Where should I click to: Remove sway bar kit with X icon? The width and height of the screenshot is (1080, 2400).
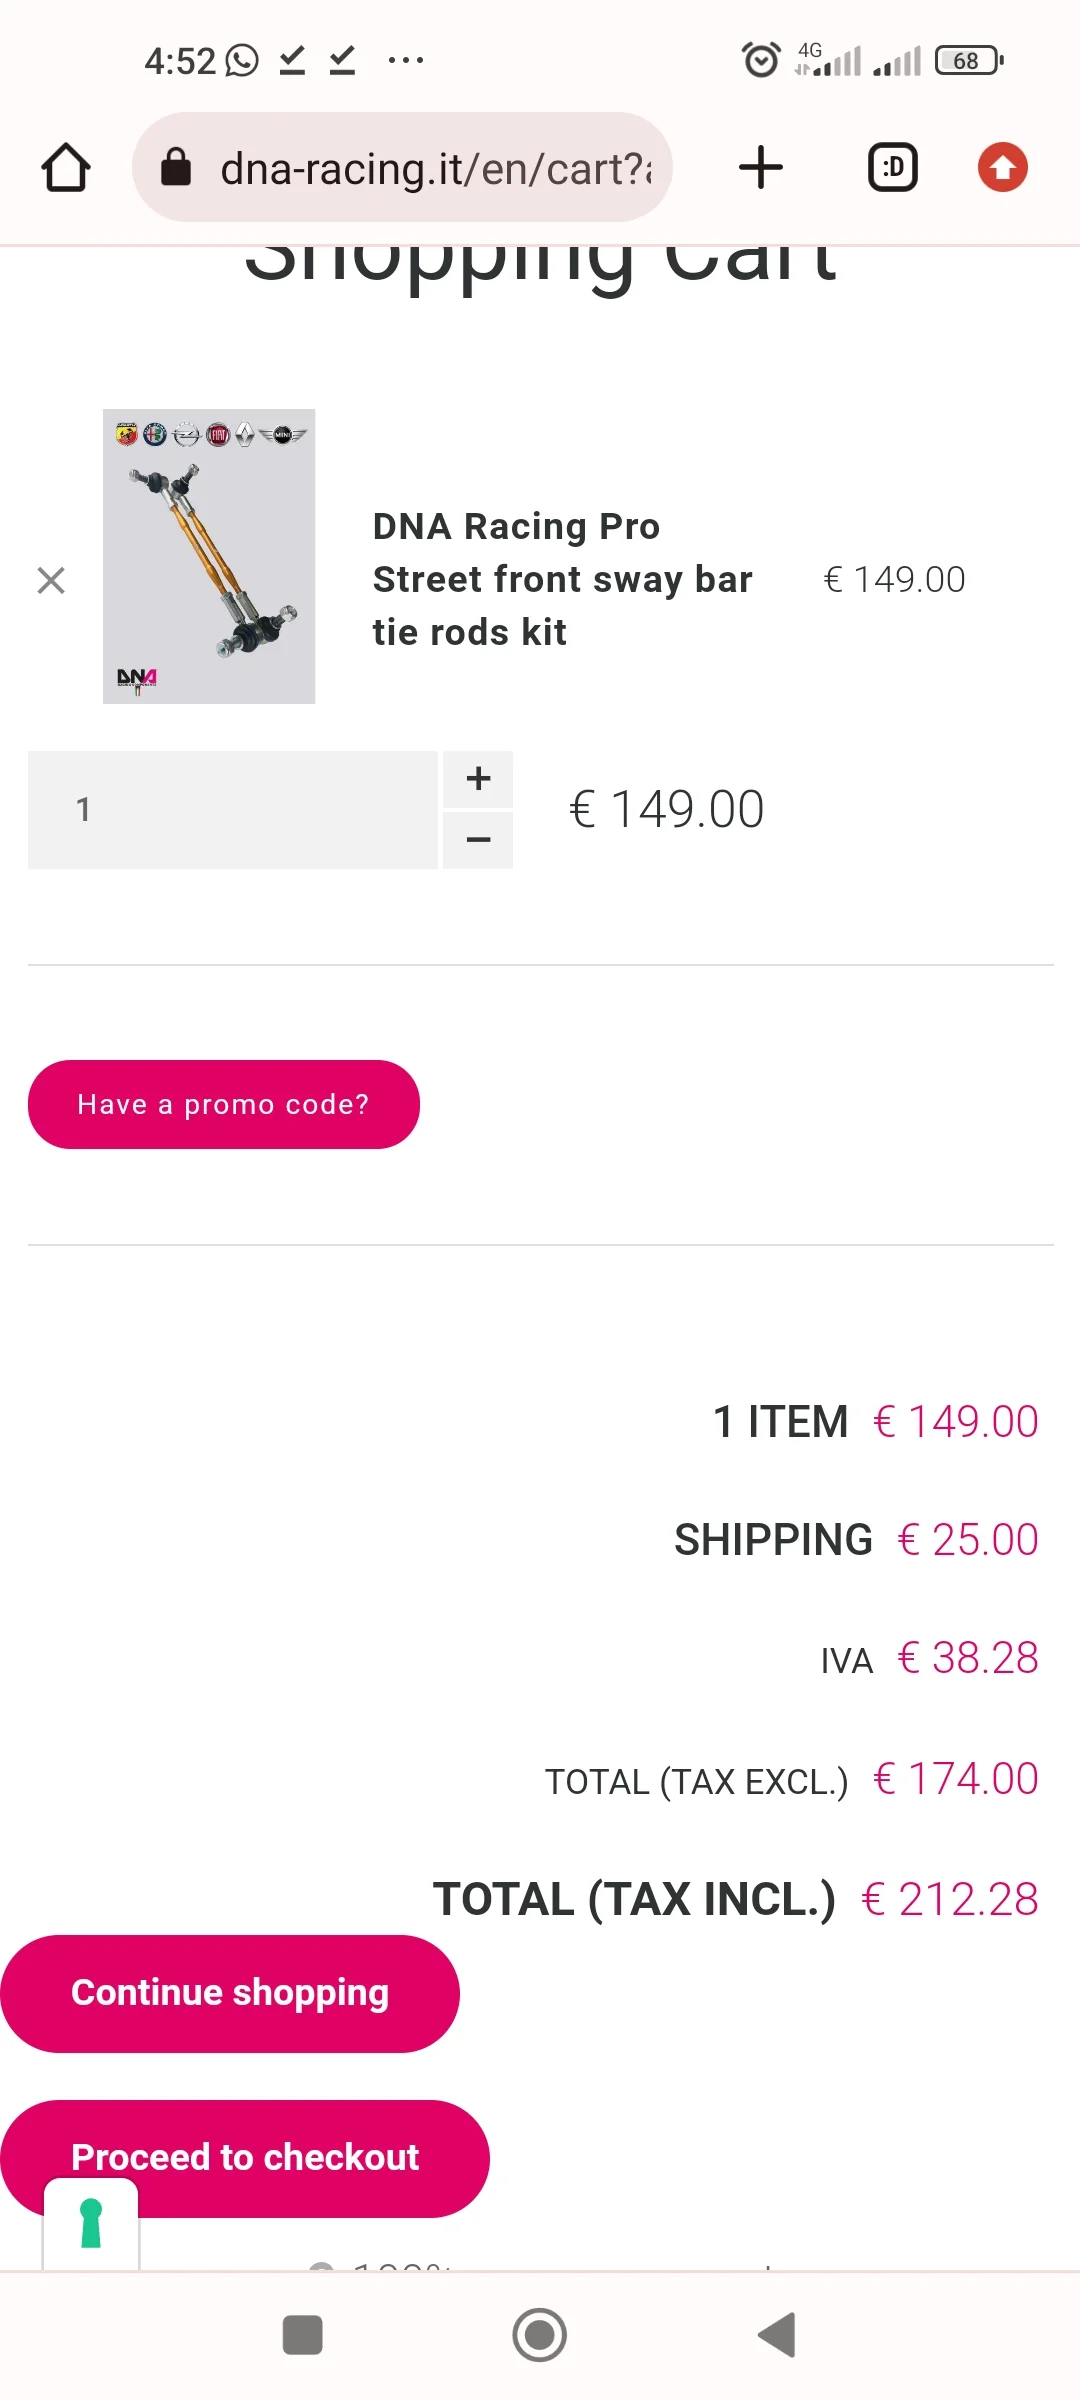(x=51, y=580)
